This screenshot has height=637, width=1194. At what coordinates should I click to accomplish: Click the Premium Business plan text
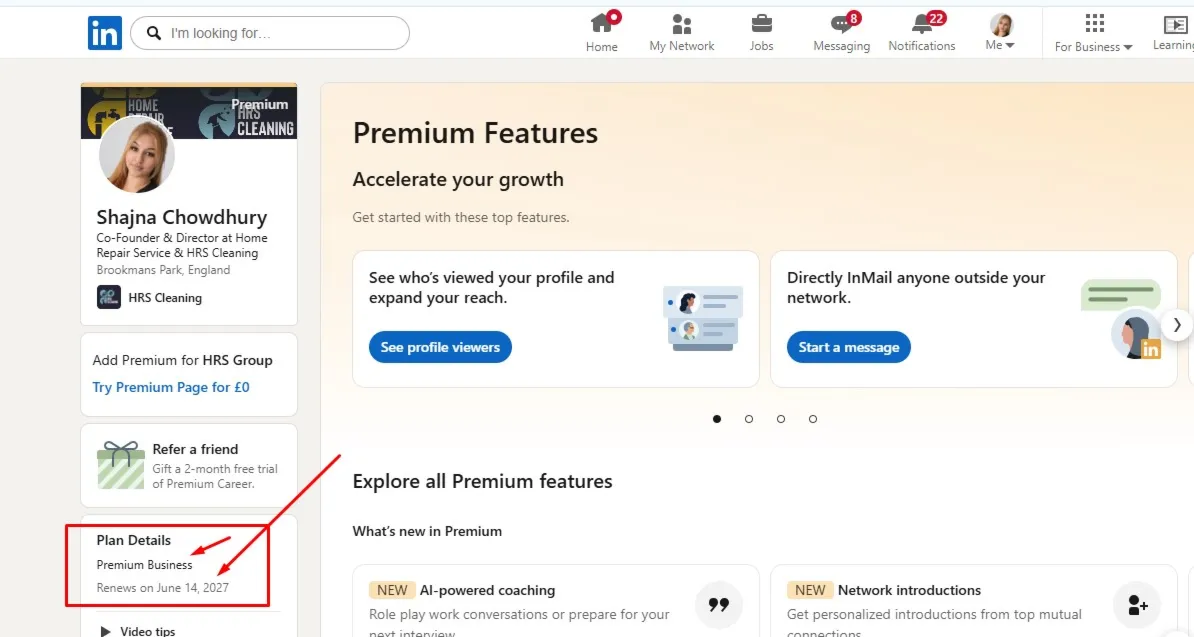pos(144,565)
